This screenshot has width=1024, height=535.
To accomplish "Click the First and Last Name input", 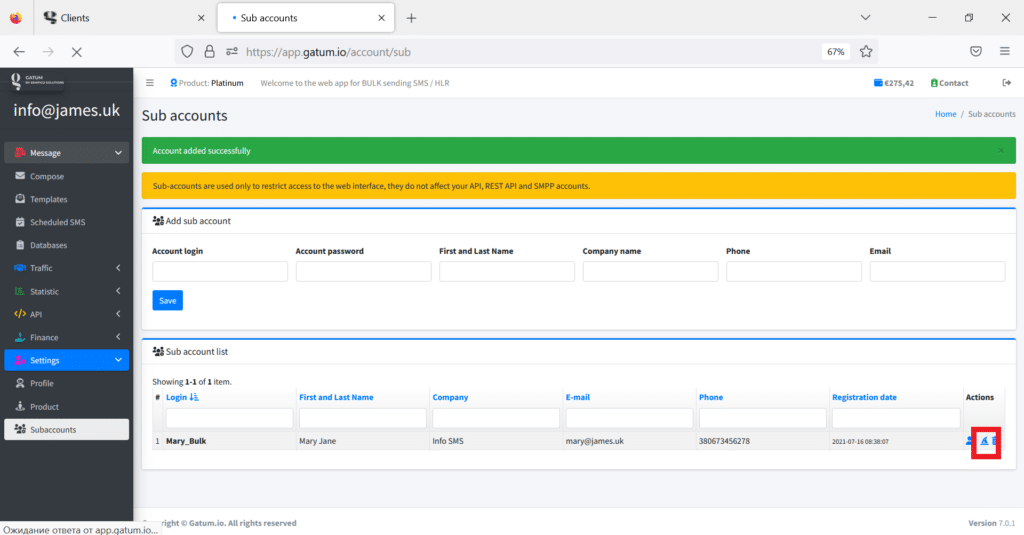I will pos(507,272).
